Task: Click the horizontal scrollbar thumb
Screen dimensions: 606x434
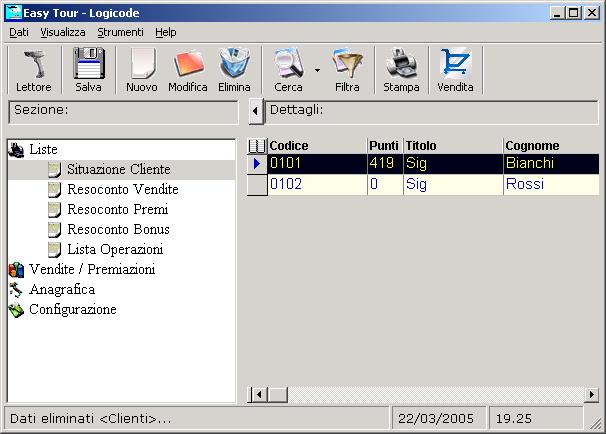Action: point(277,395)
